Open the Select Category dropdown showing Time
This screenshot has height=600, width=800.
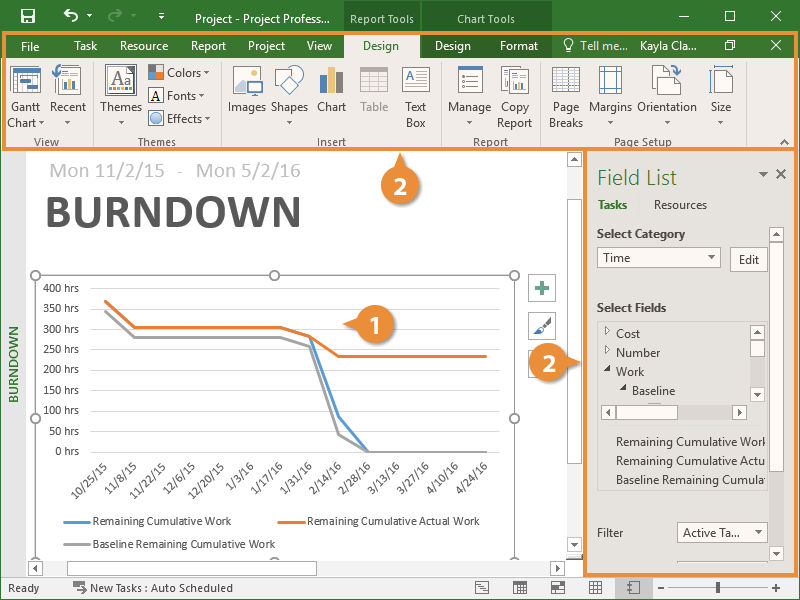(658, 258)
